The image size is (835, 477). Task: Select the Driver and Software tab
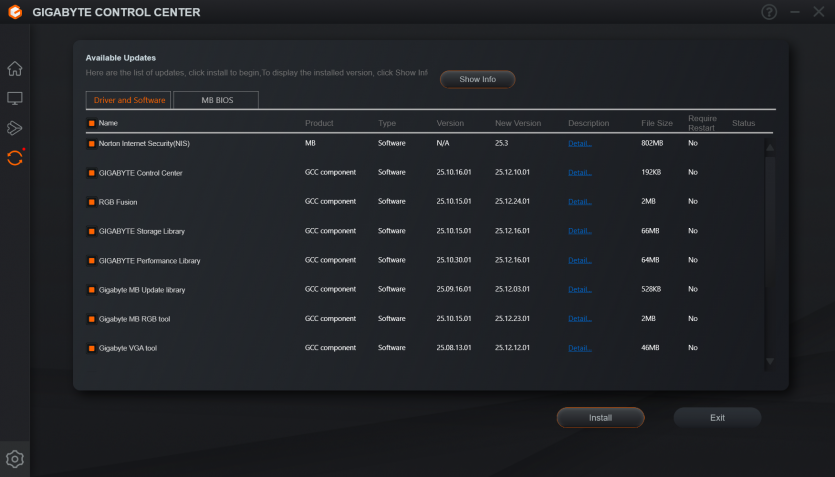point(129,100)
